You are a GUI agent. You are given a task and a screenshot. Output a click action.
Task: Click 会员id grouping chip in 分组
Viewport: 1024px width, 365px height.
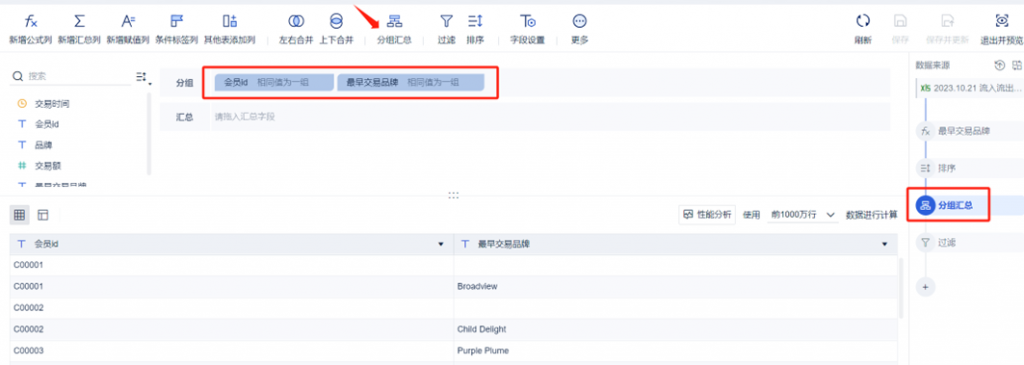click(274, 82)
